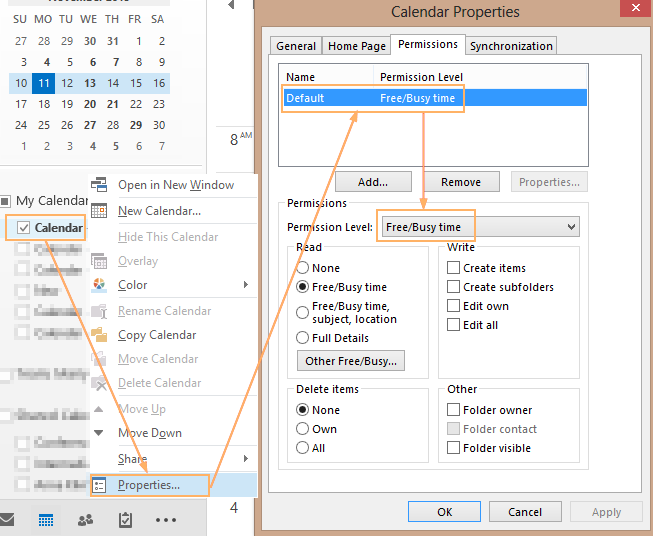Screen dimensions: 653x536
Task: Select November 29 in mini calendar
Action: [136, 125]
